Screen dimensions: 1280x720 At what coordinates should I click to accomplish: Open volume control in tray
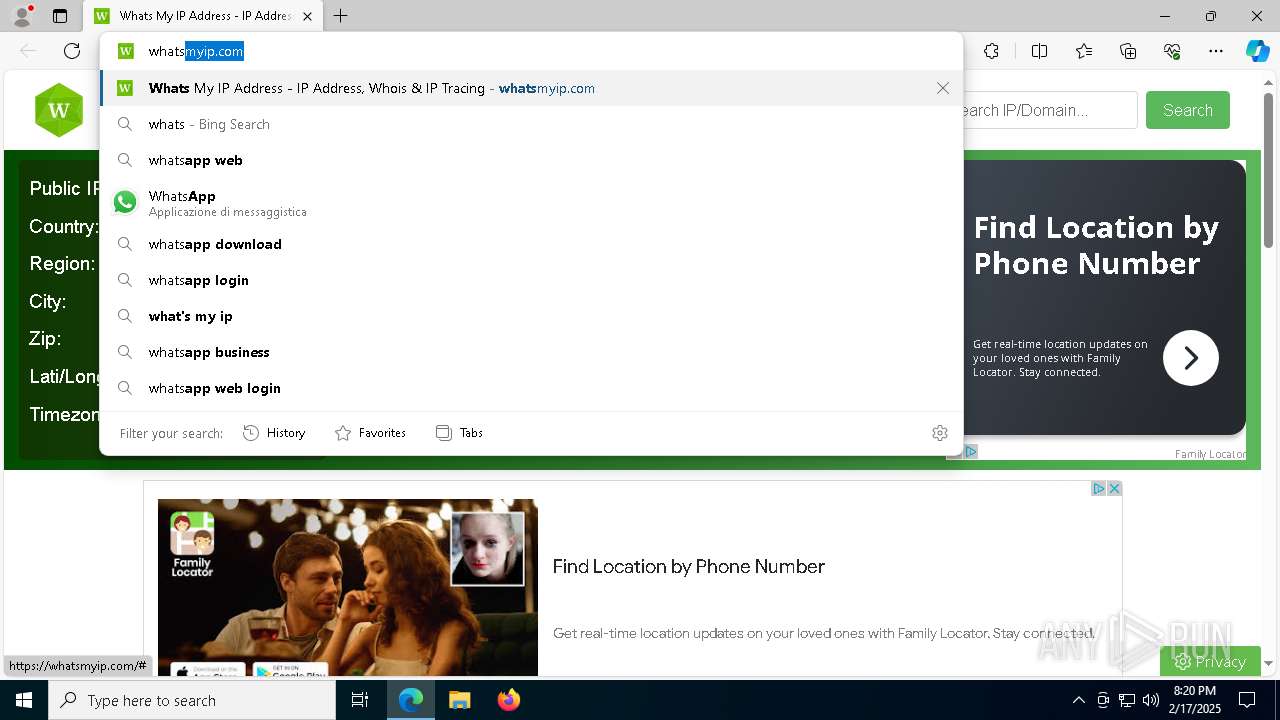pyautogui.click(x=1150, y=700)
